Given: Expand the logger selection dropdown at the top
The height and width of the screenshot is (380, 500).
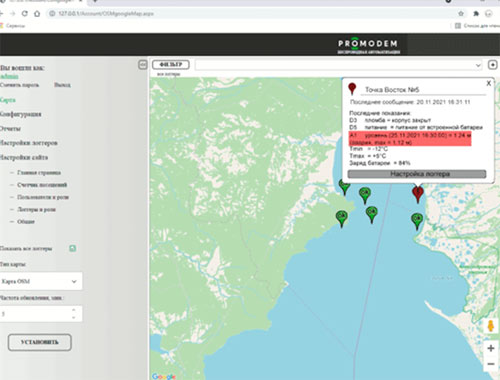Looking at the screenshot, I should [339, 65].
